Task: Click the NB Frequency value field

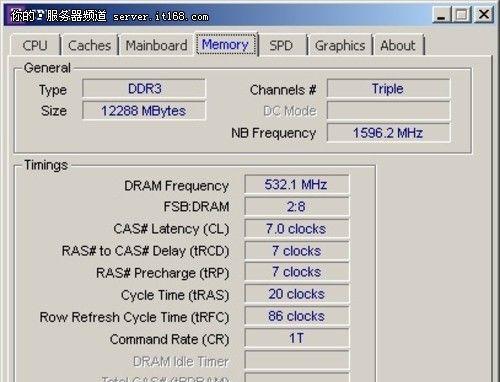Action: click(x=388, y=133)
